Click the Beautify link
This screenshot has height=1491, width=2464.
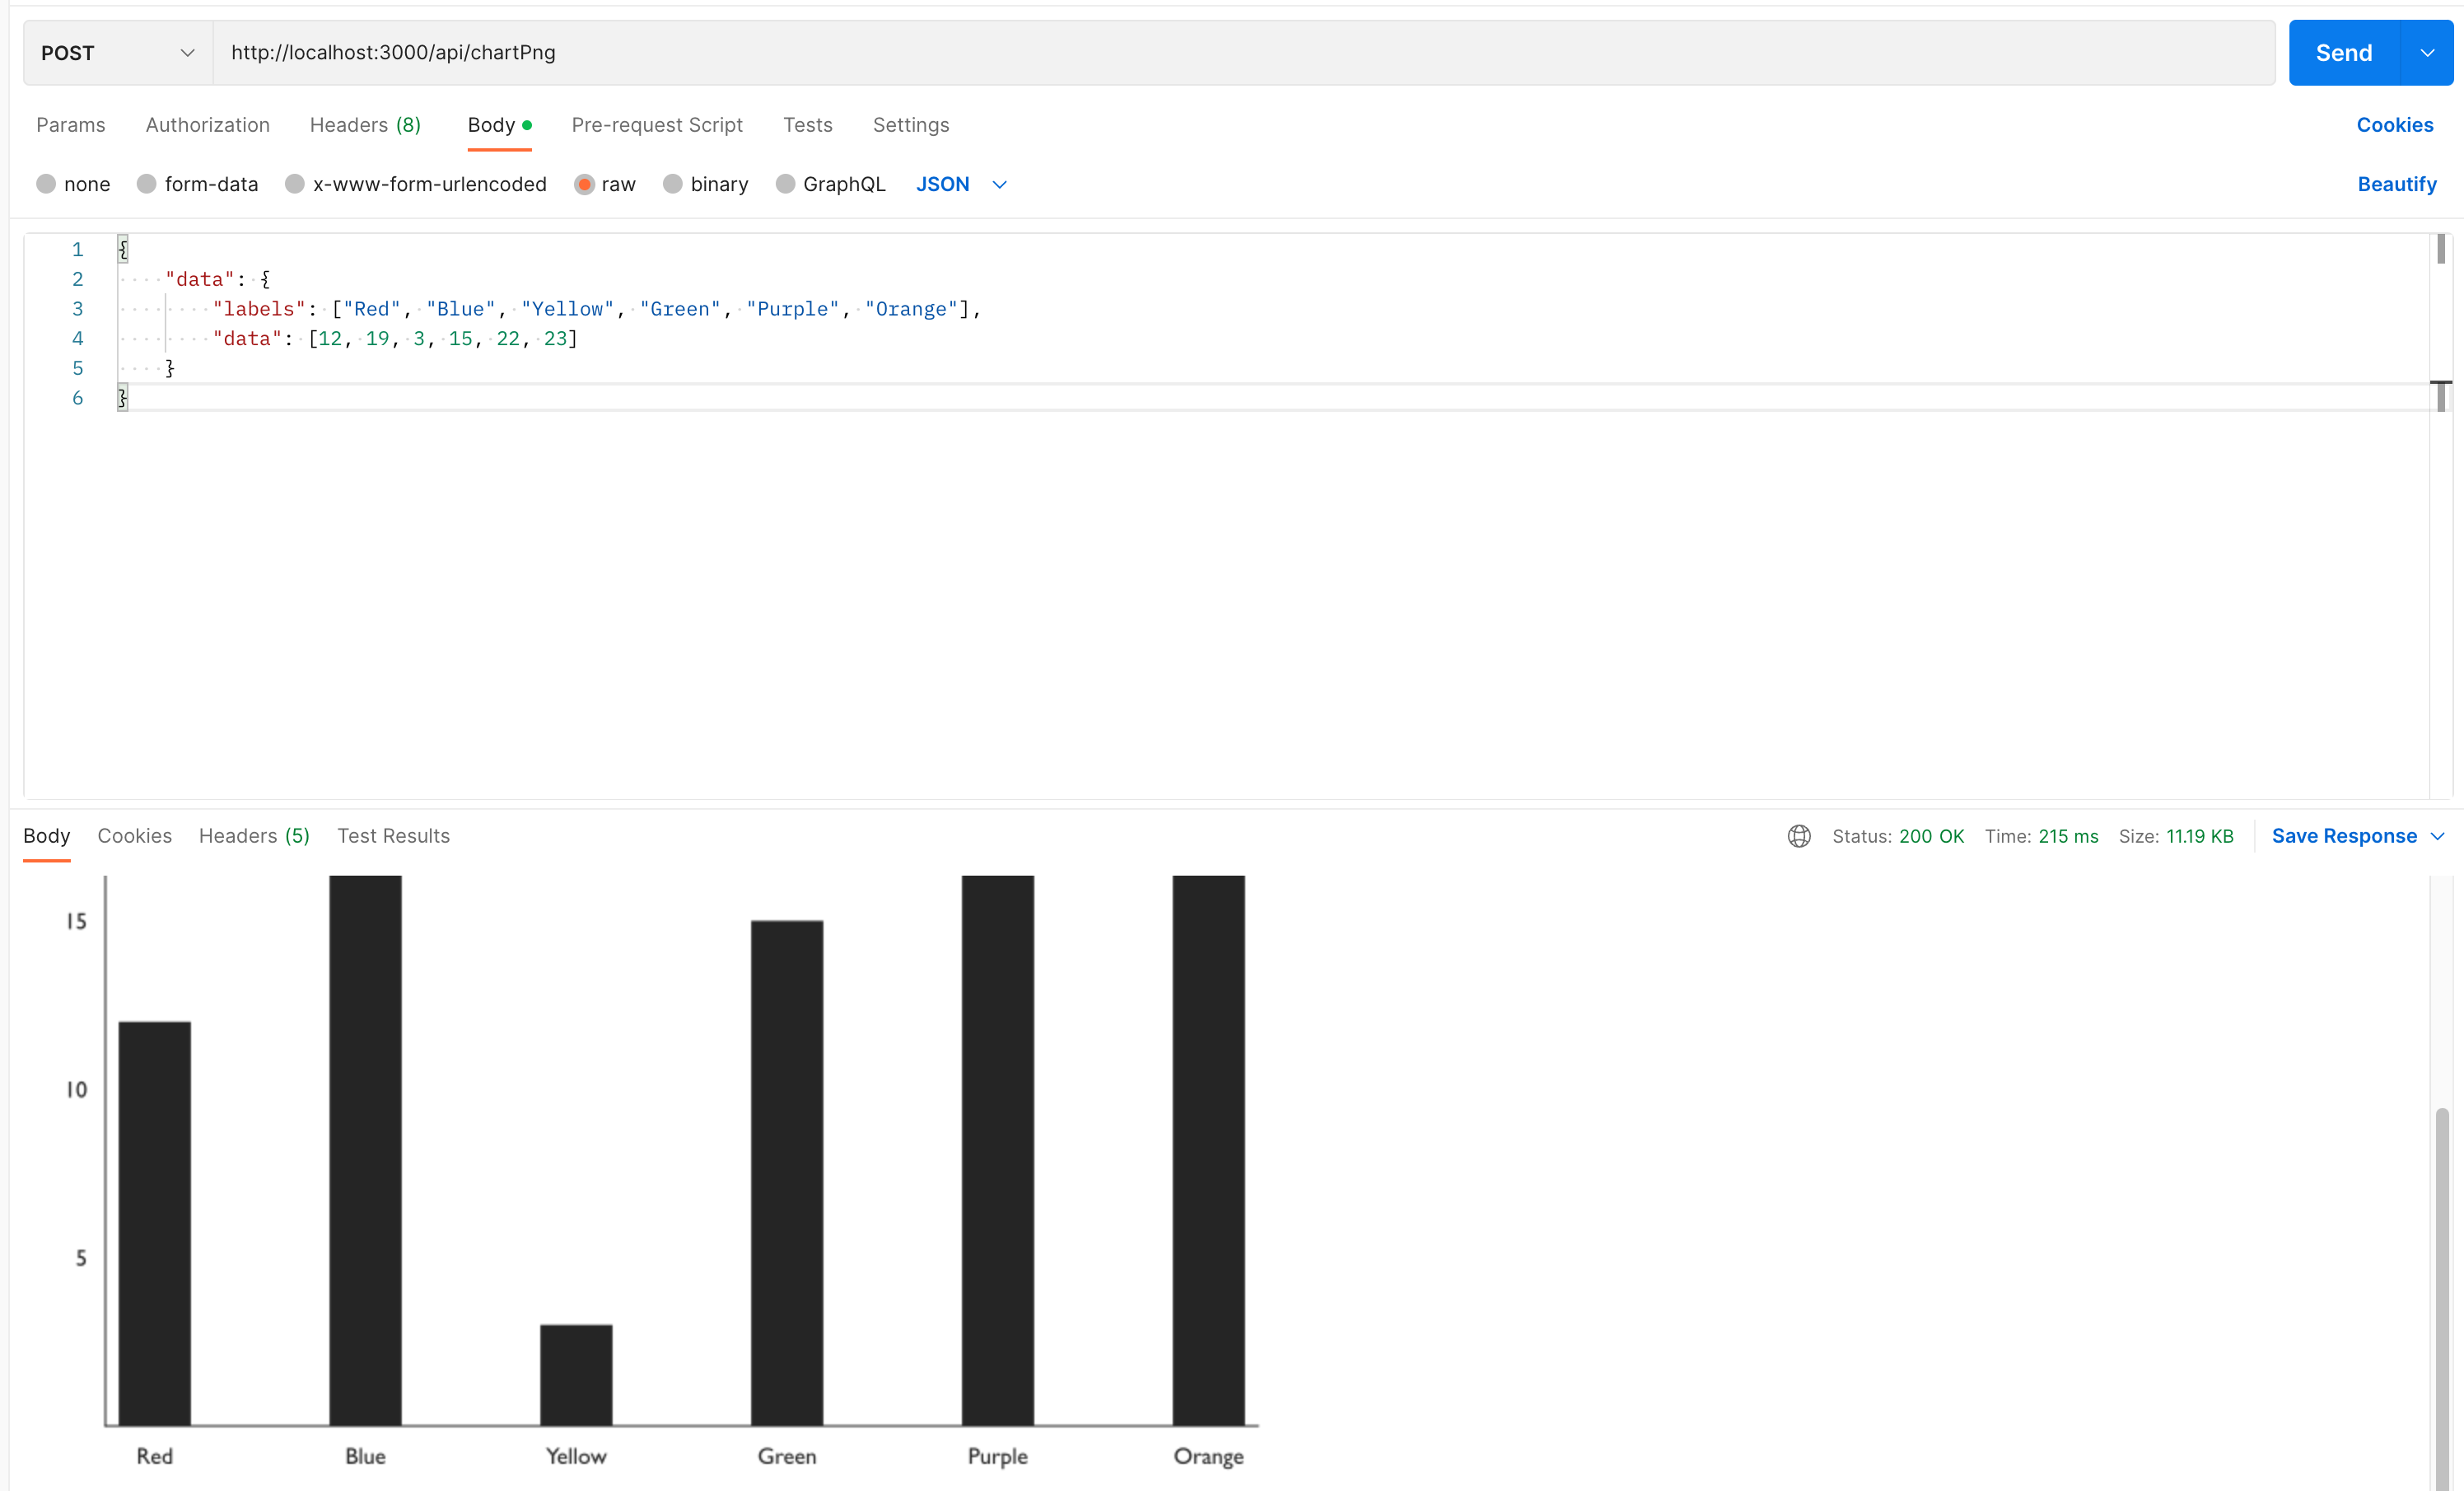pyautogui.click(x=2396, y=184)
